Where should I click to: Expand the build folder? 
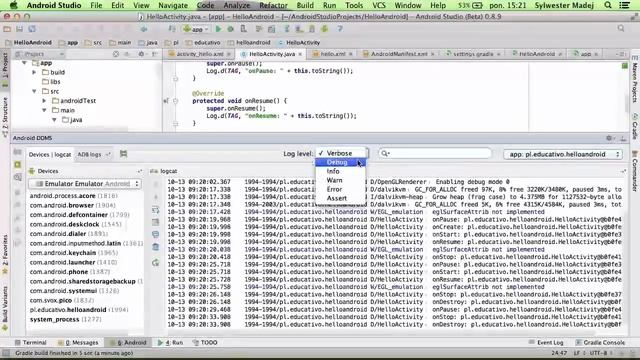pyautogui.click(x=34, y=72)
